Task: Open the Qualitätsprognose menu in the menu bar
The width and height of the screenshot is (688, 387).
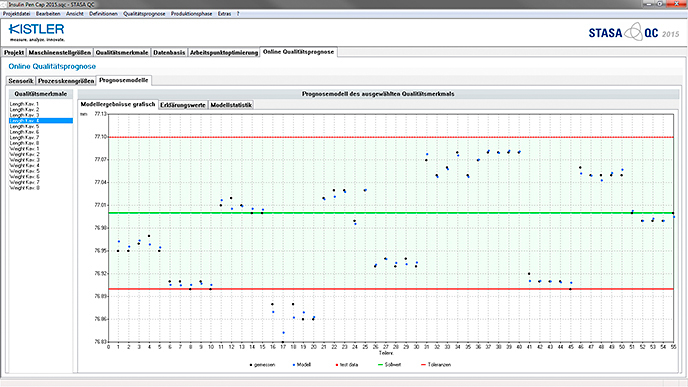Action: click(144, 14)
